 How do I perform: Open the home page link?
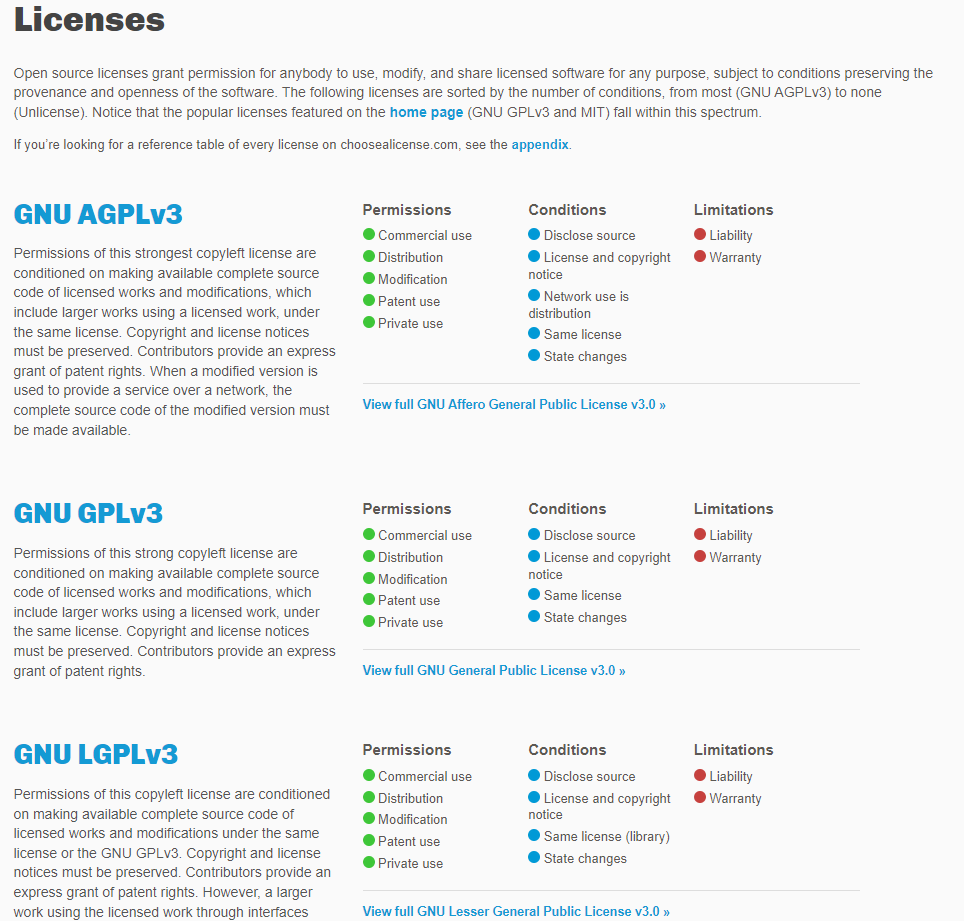(426, 113)
